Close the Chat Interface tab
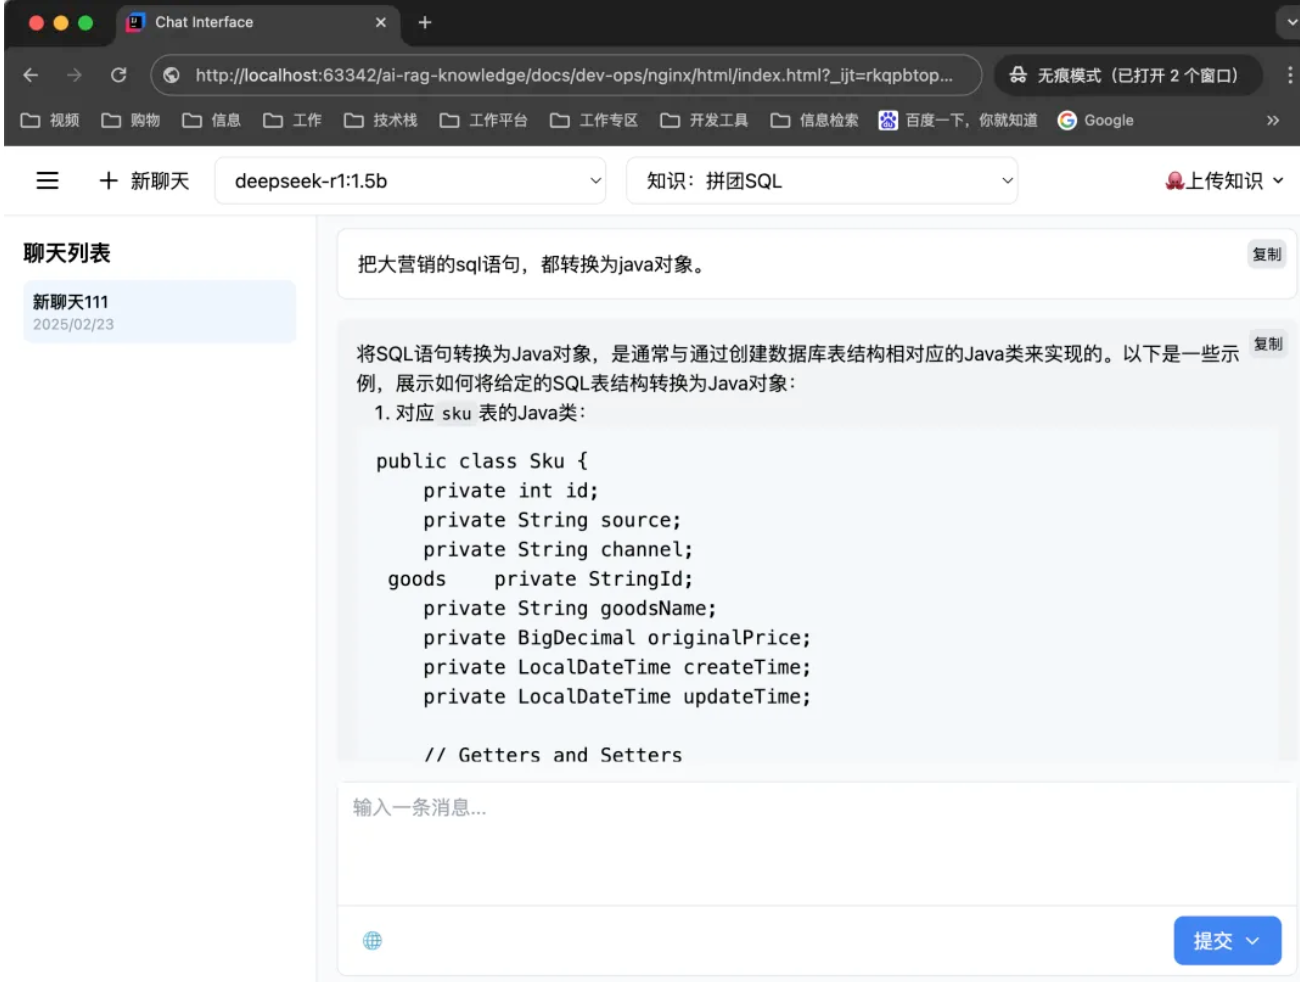Screen dimensions: 1300x982 point(381,22)
